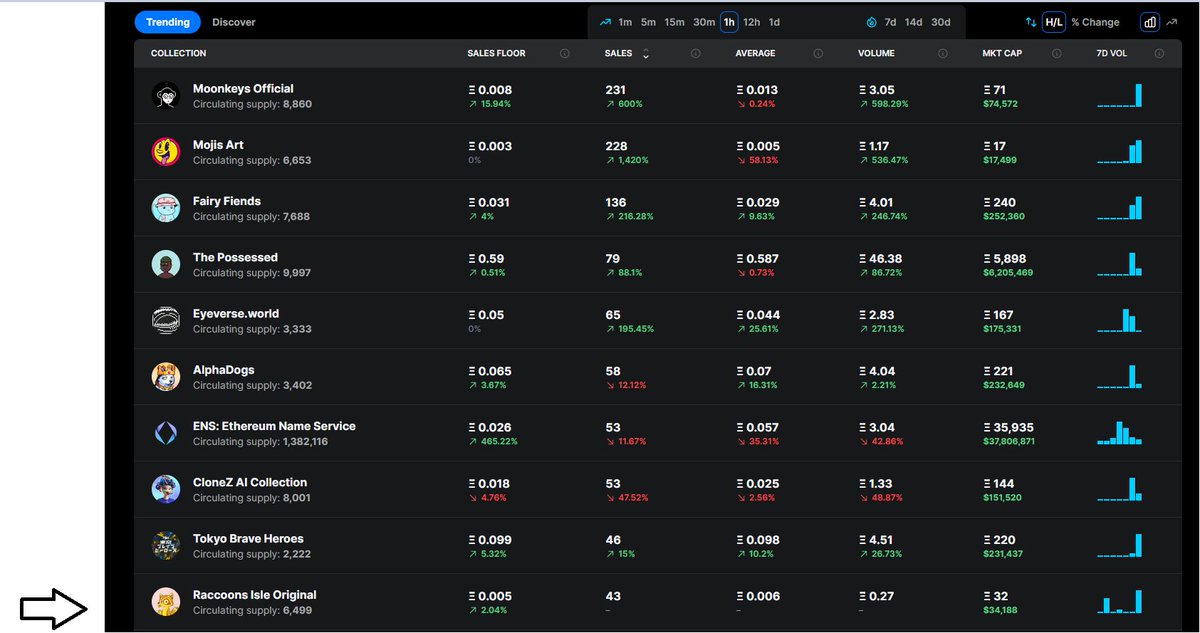Click the info icon beside SALES FLOOR
The image size is (1200, 633).
coord(565,54)
